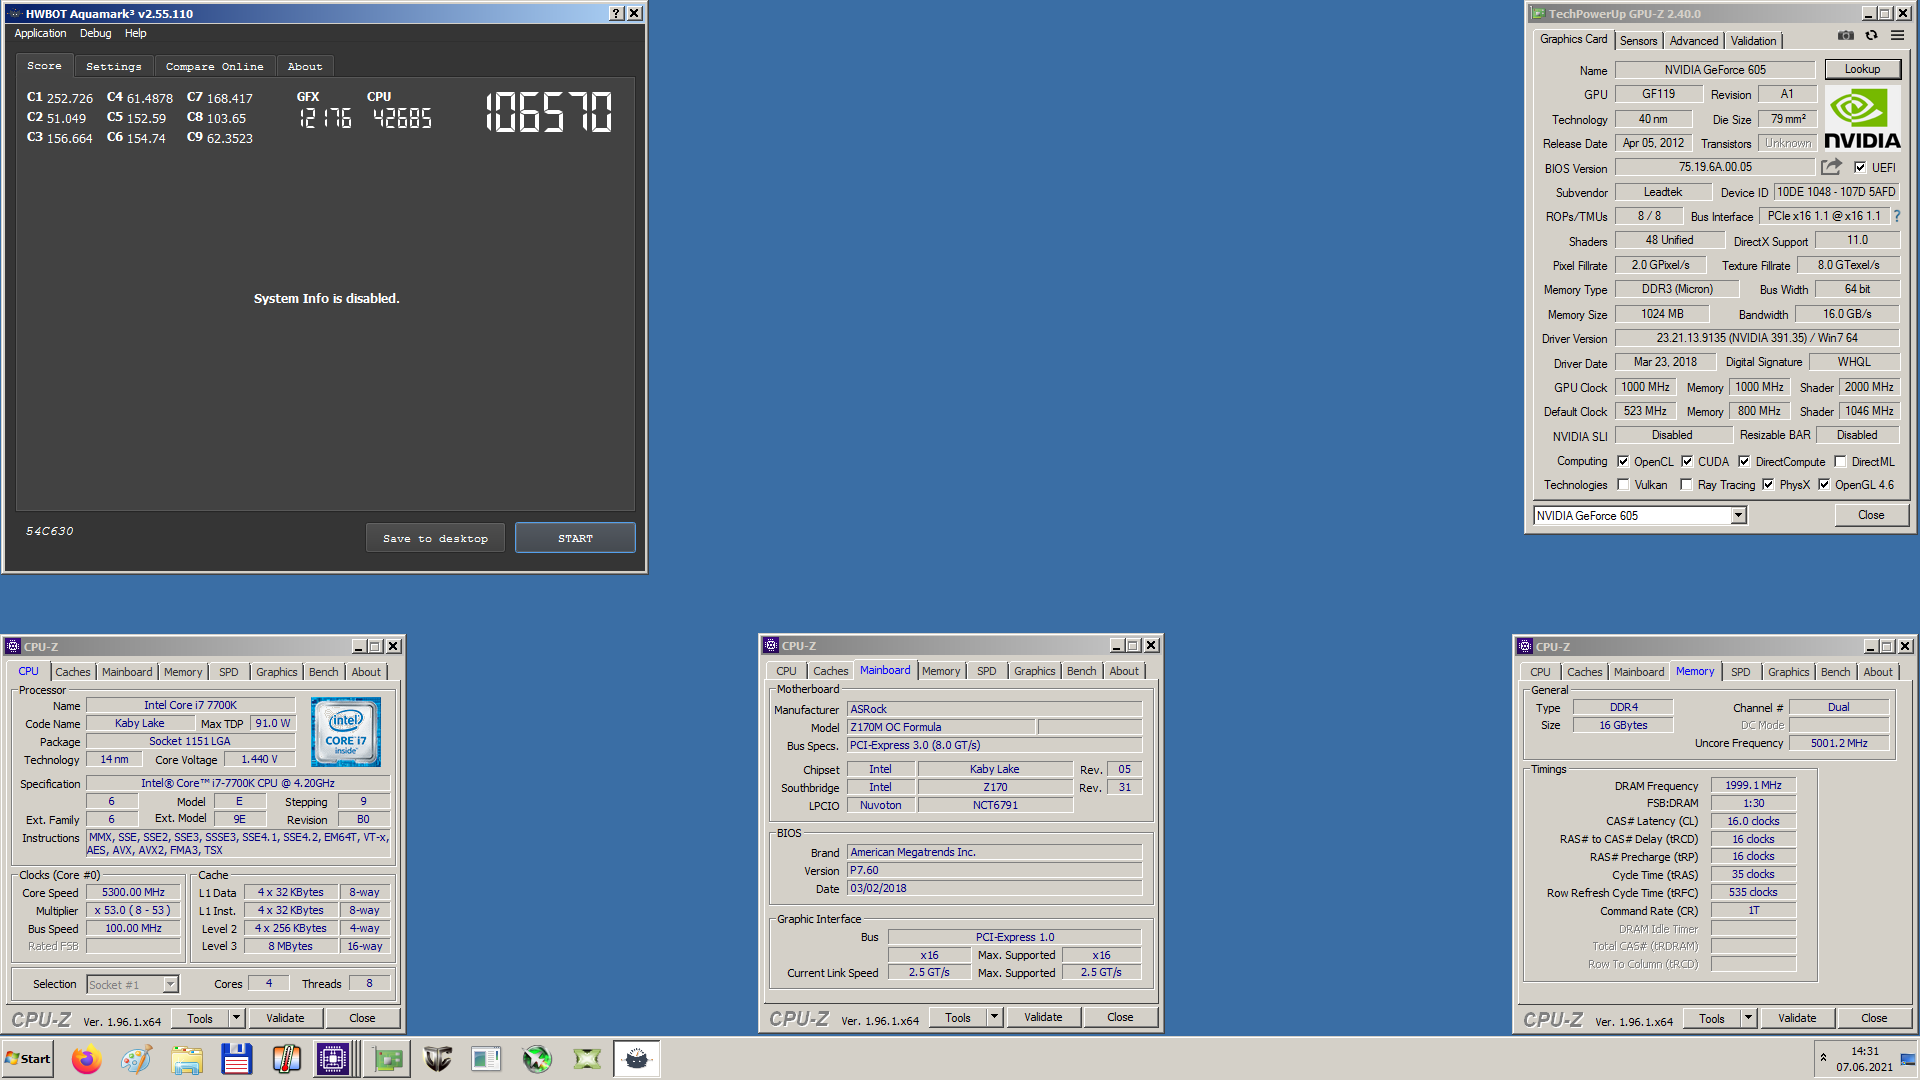Open the Debug menu in Aquamark
Image resolution: width=1920 pixels, height=1080 pixels.
(96, 33)
